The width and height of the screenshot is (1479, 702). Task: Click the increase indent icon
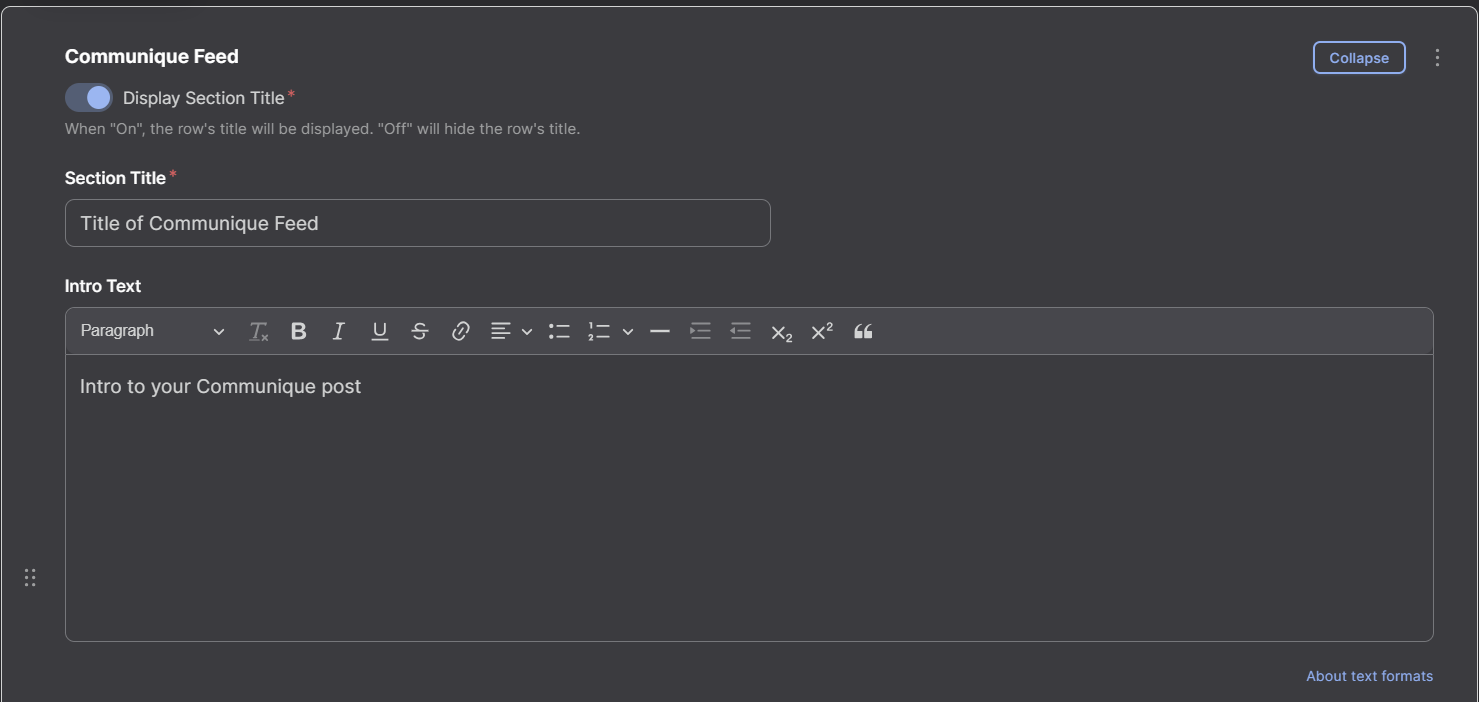(x=700, y=332)
